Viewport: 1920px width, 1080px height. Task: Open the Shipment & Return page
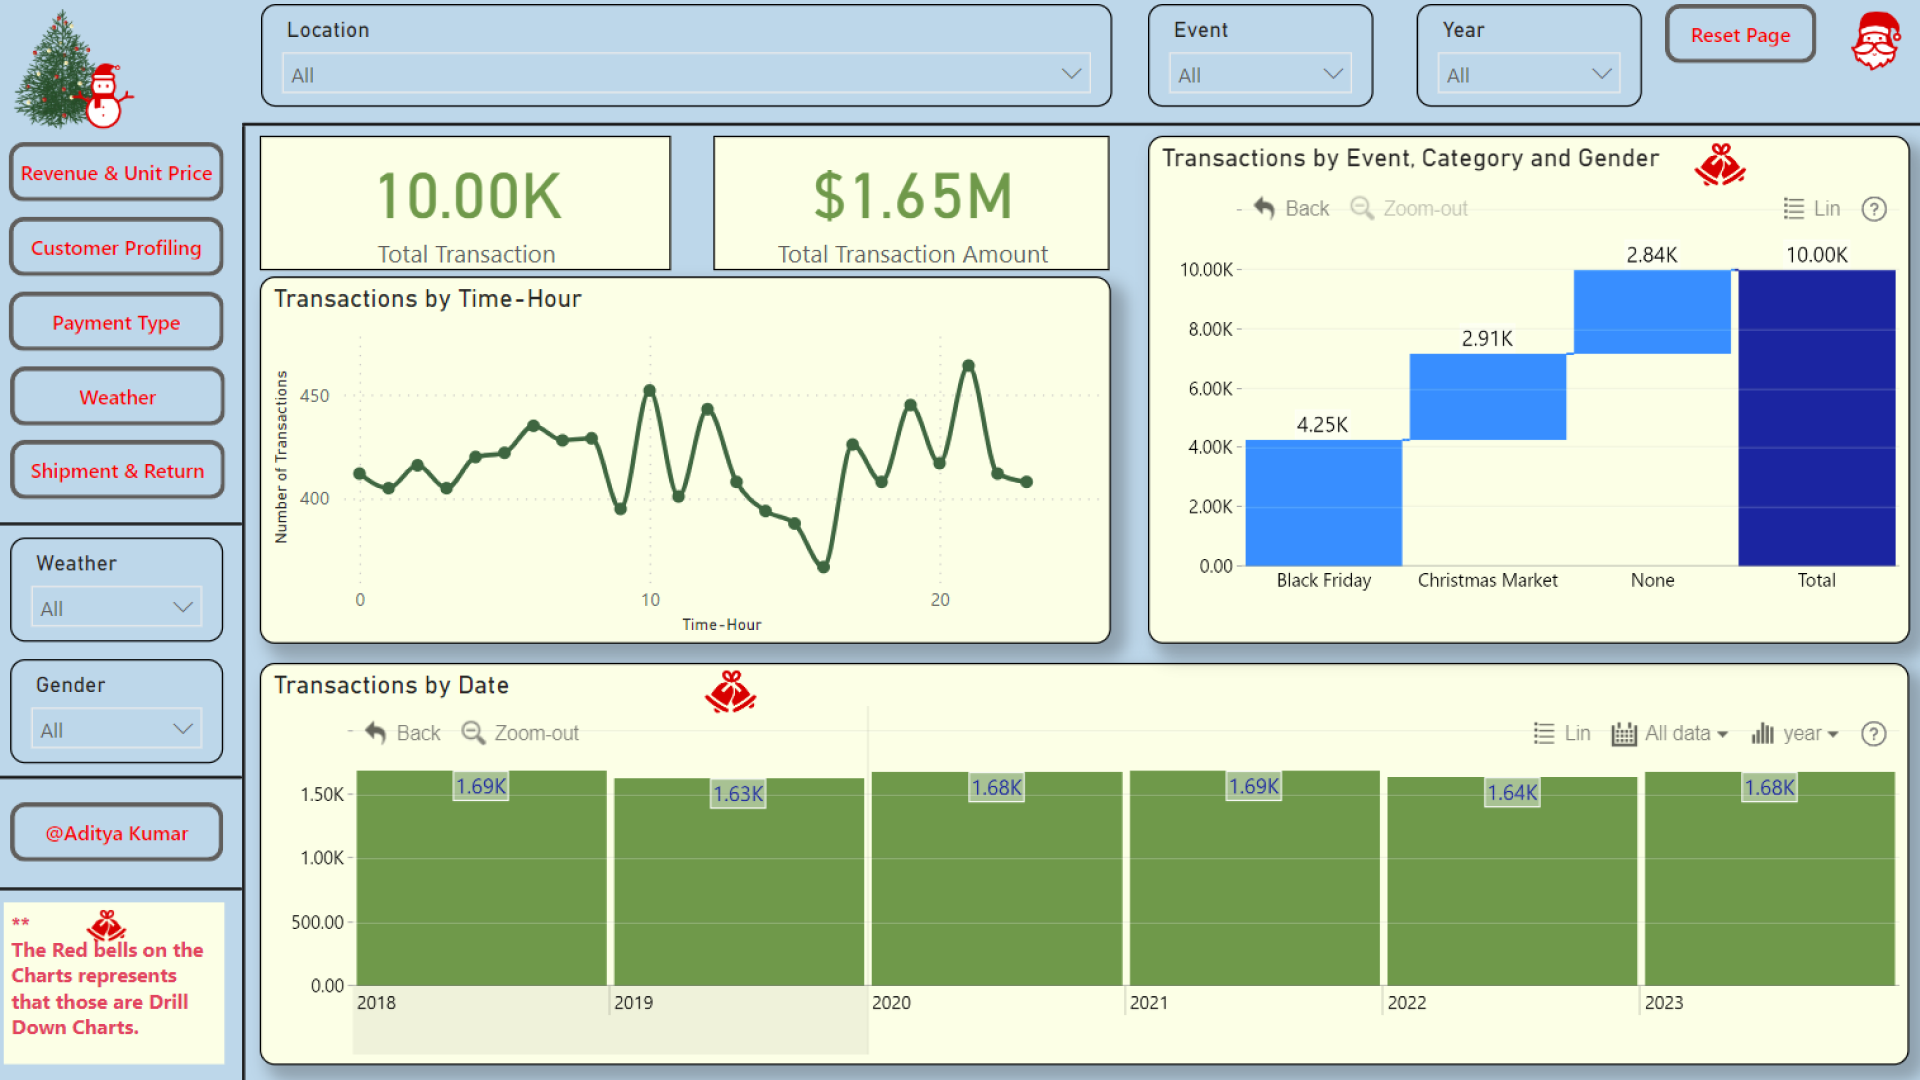click(116, 471)
